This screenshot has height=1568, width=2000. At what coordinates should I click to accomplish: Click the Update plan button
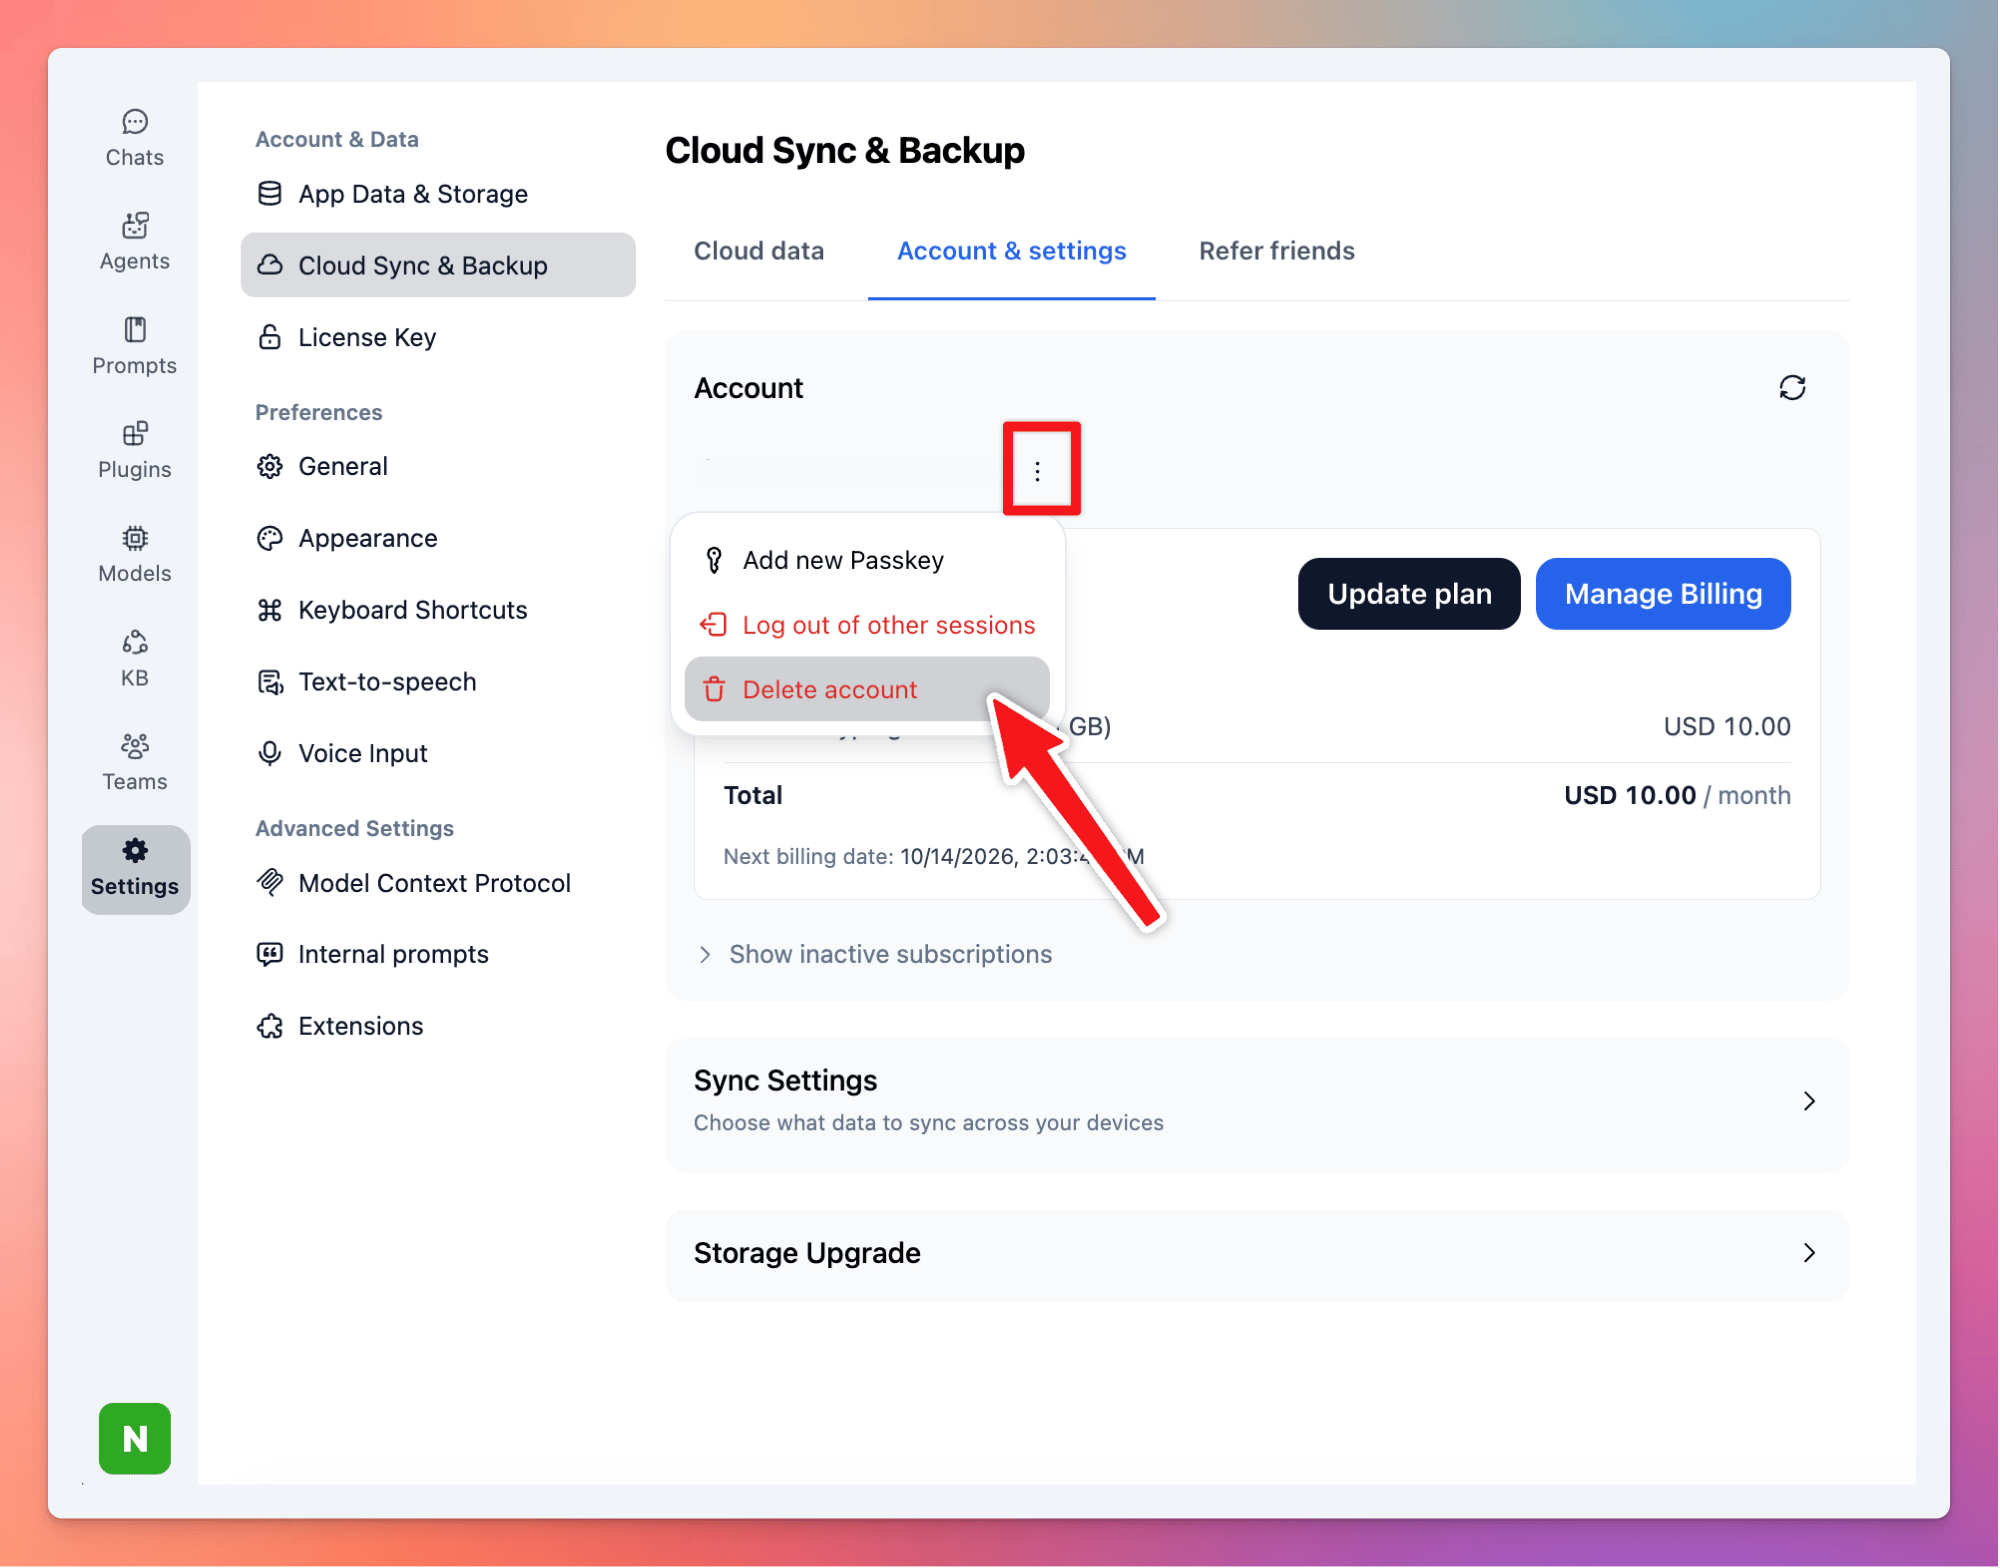click(x=1409, y=594)
